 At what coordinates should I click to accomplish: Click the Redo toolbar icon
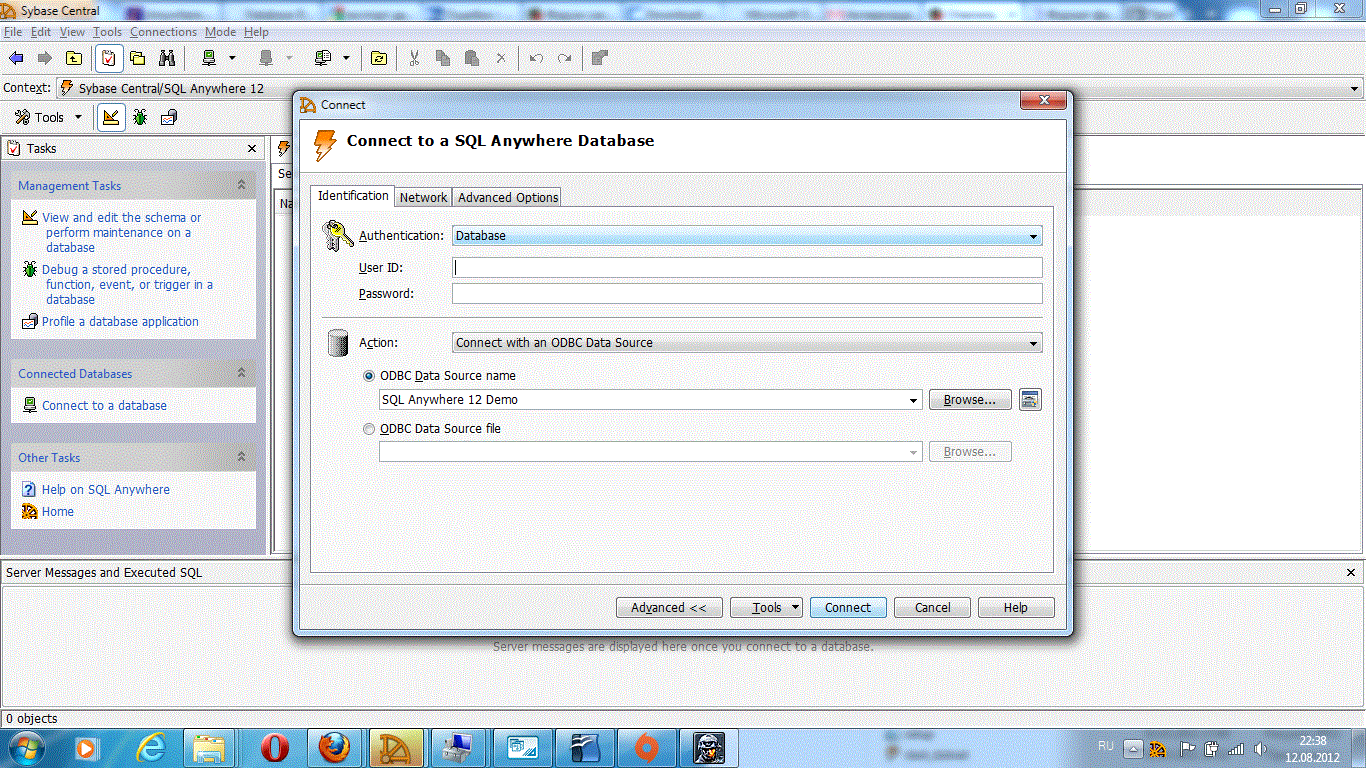565,58
